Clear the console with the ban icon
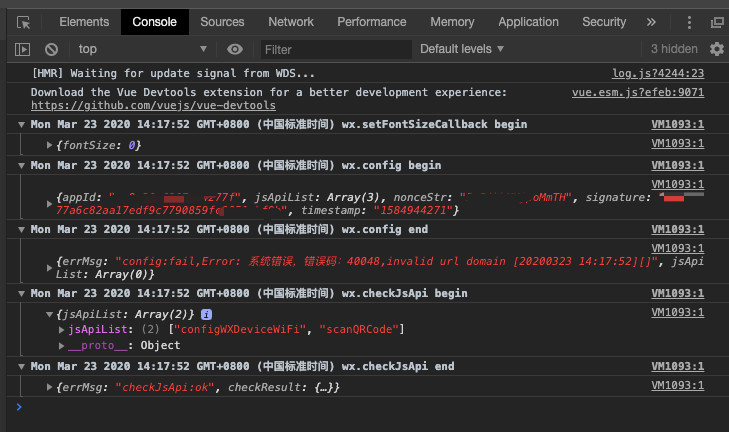 51,49
